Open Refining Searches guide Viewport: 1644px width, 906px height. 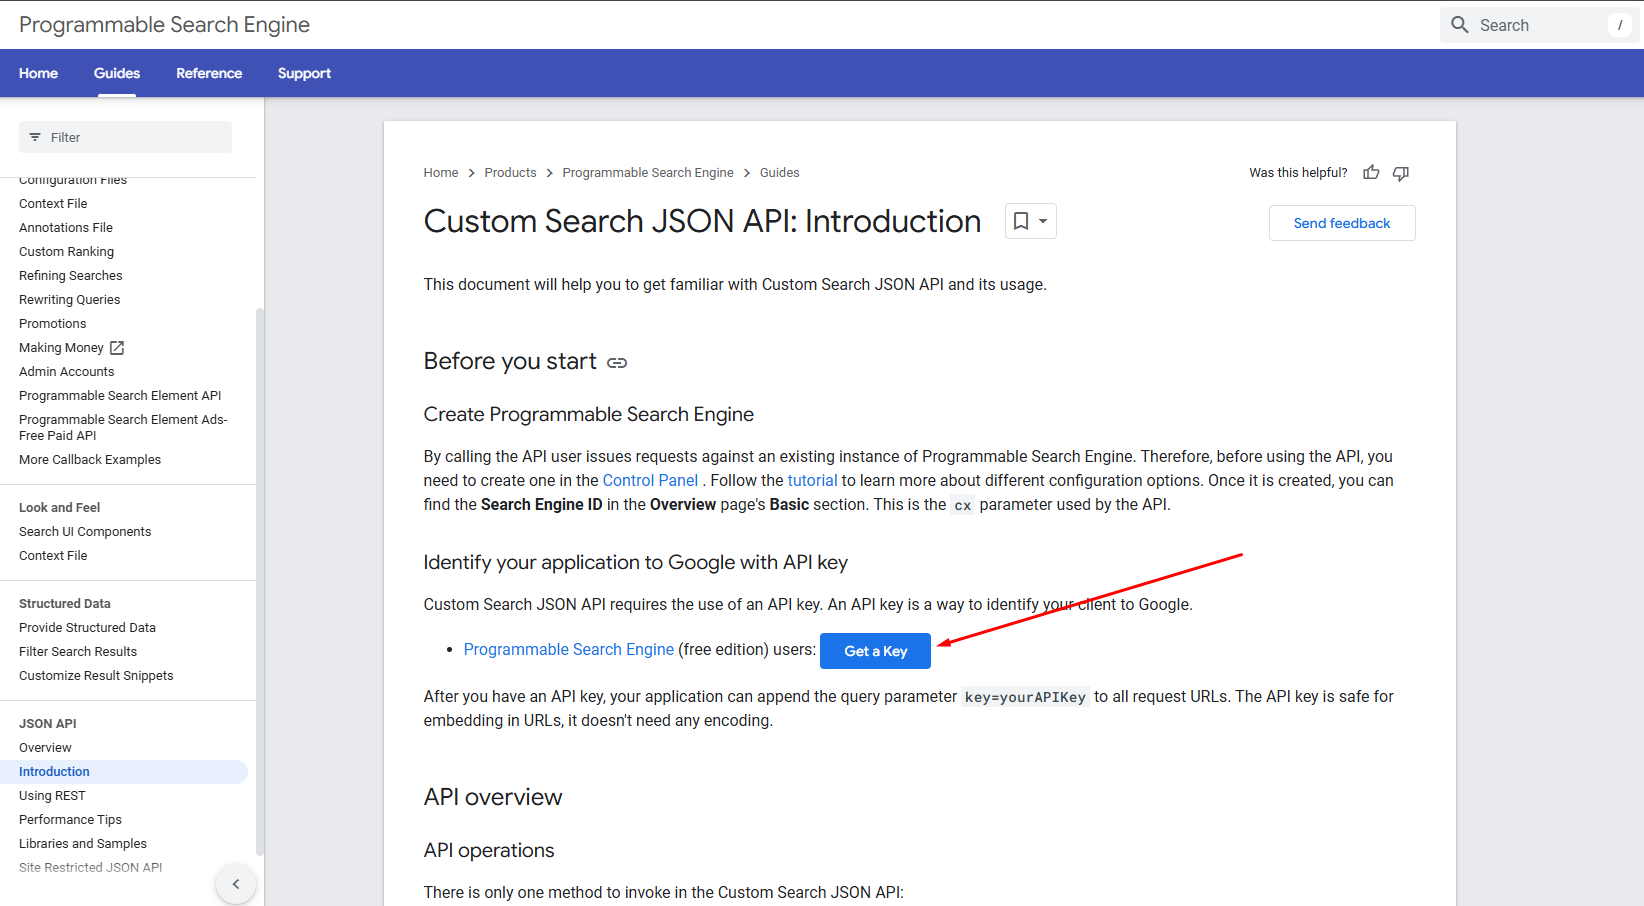(71, 276)
